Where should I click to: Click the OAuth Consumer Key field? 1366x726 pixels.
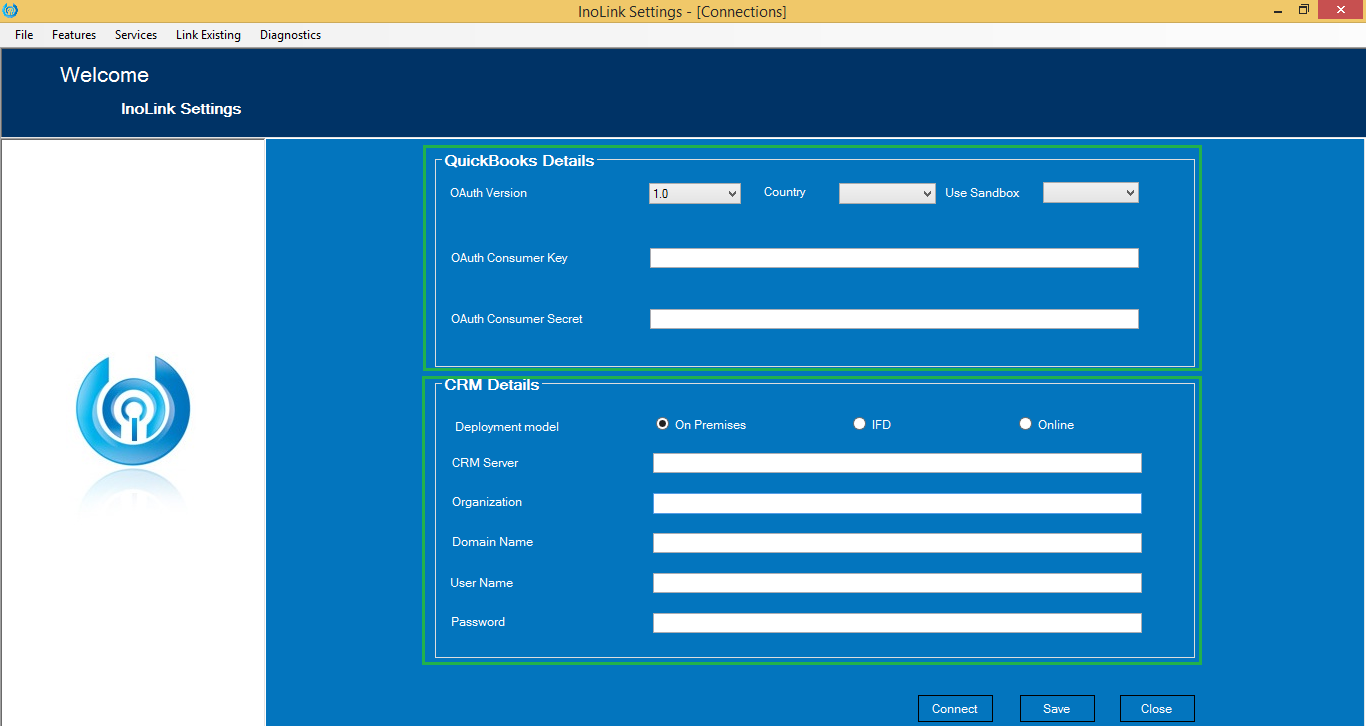pyautogui.click(x=894, y=258)
